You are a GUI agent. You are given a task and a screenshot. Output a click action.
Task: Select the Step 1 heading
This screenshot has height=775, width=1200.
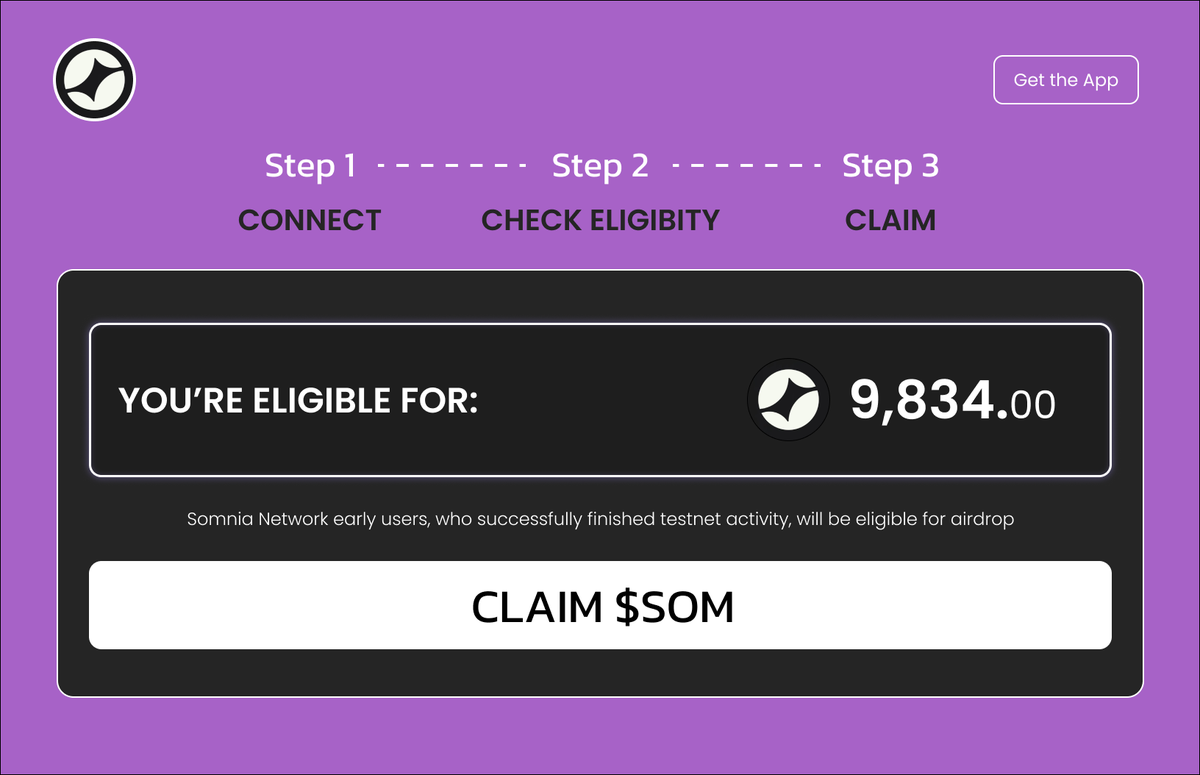coord(310,165)
